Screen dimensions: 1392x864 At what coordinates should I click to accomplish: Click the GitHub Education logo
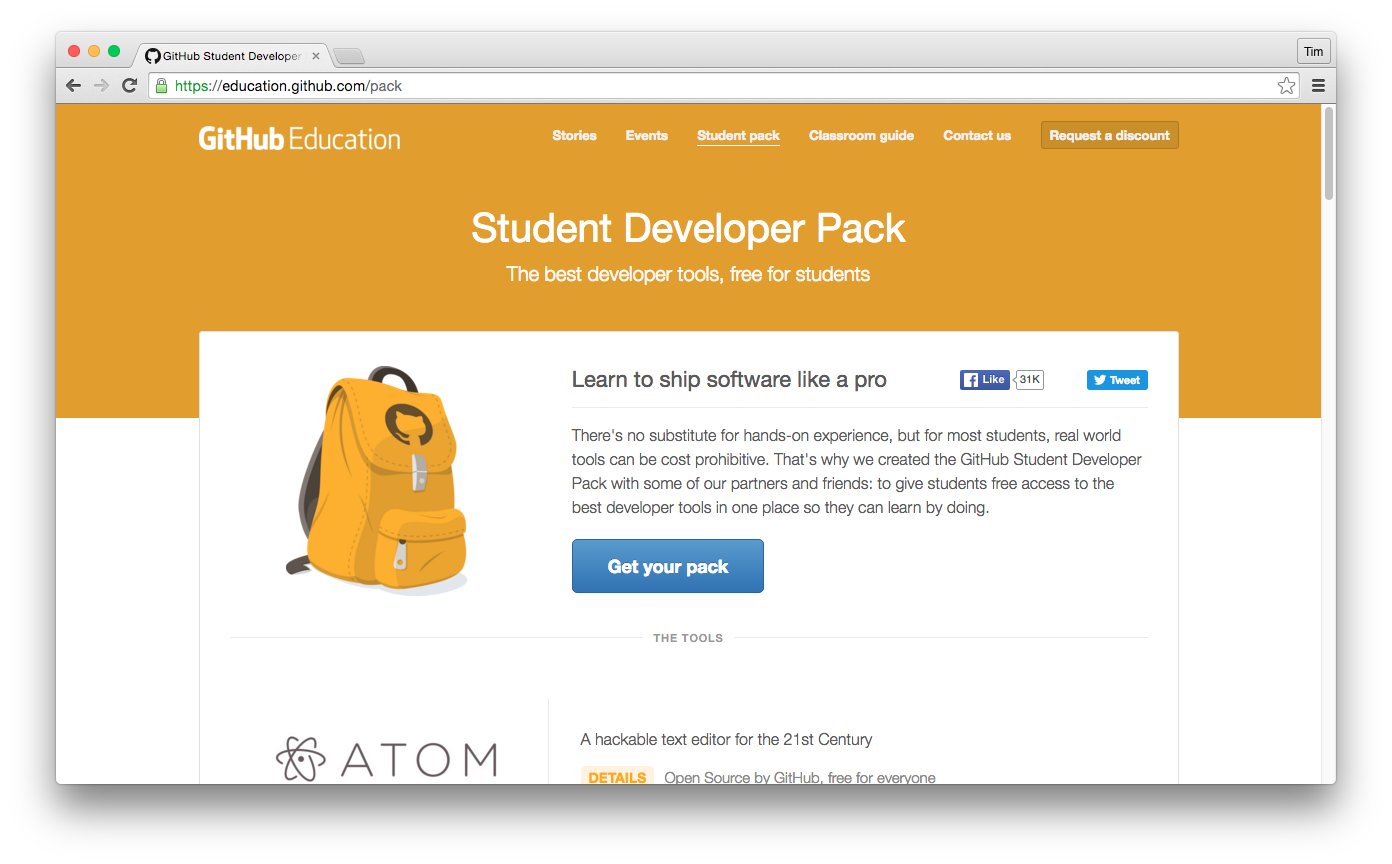click(299, 138)
